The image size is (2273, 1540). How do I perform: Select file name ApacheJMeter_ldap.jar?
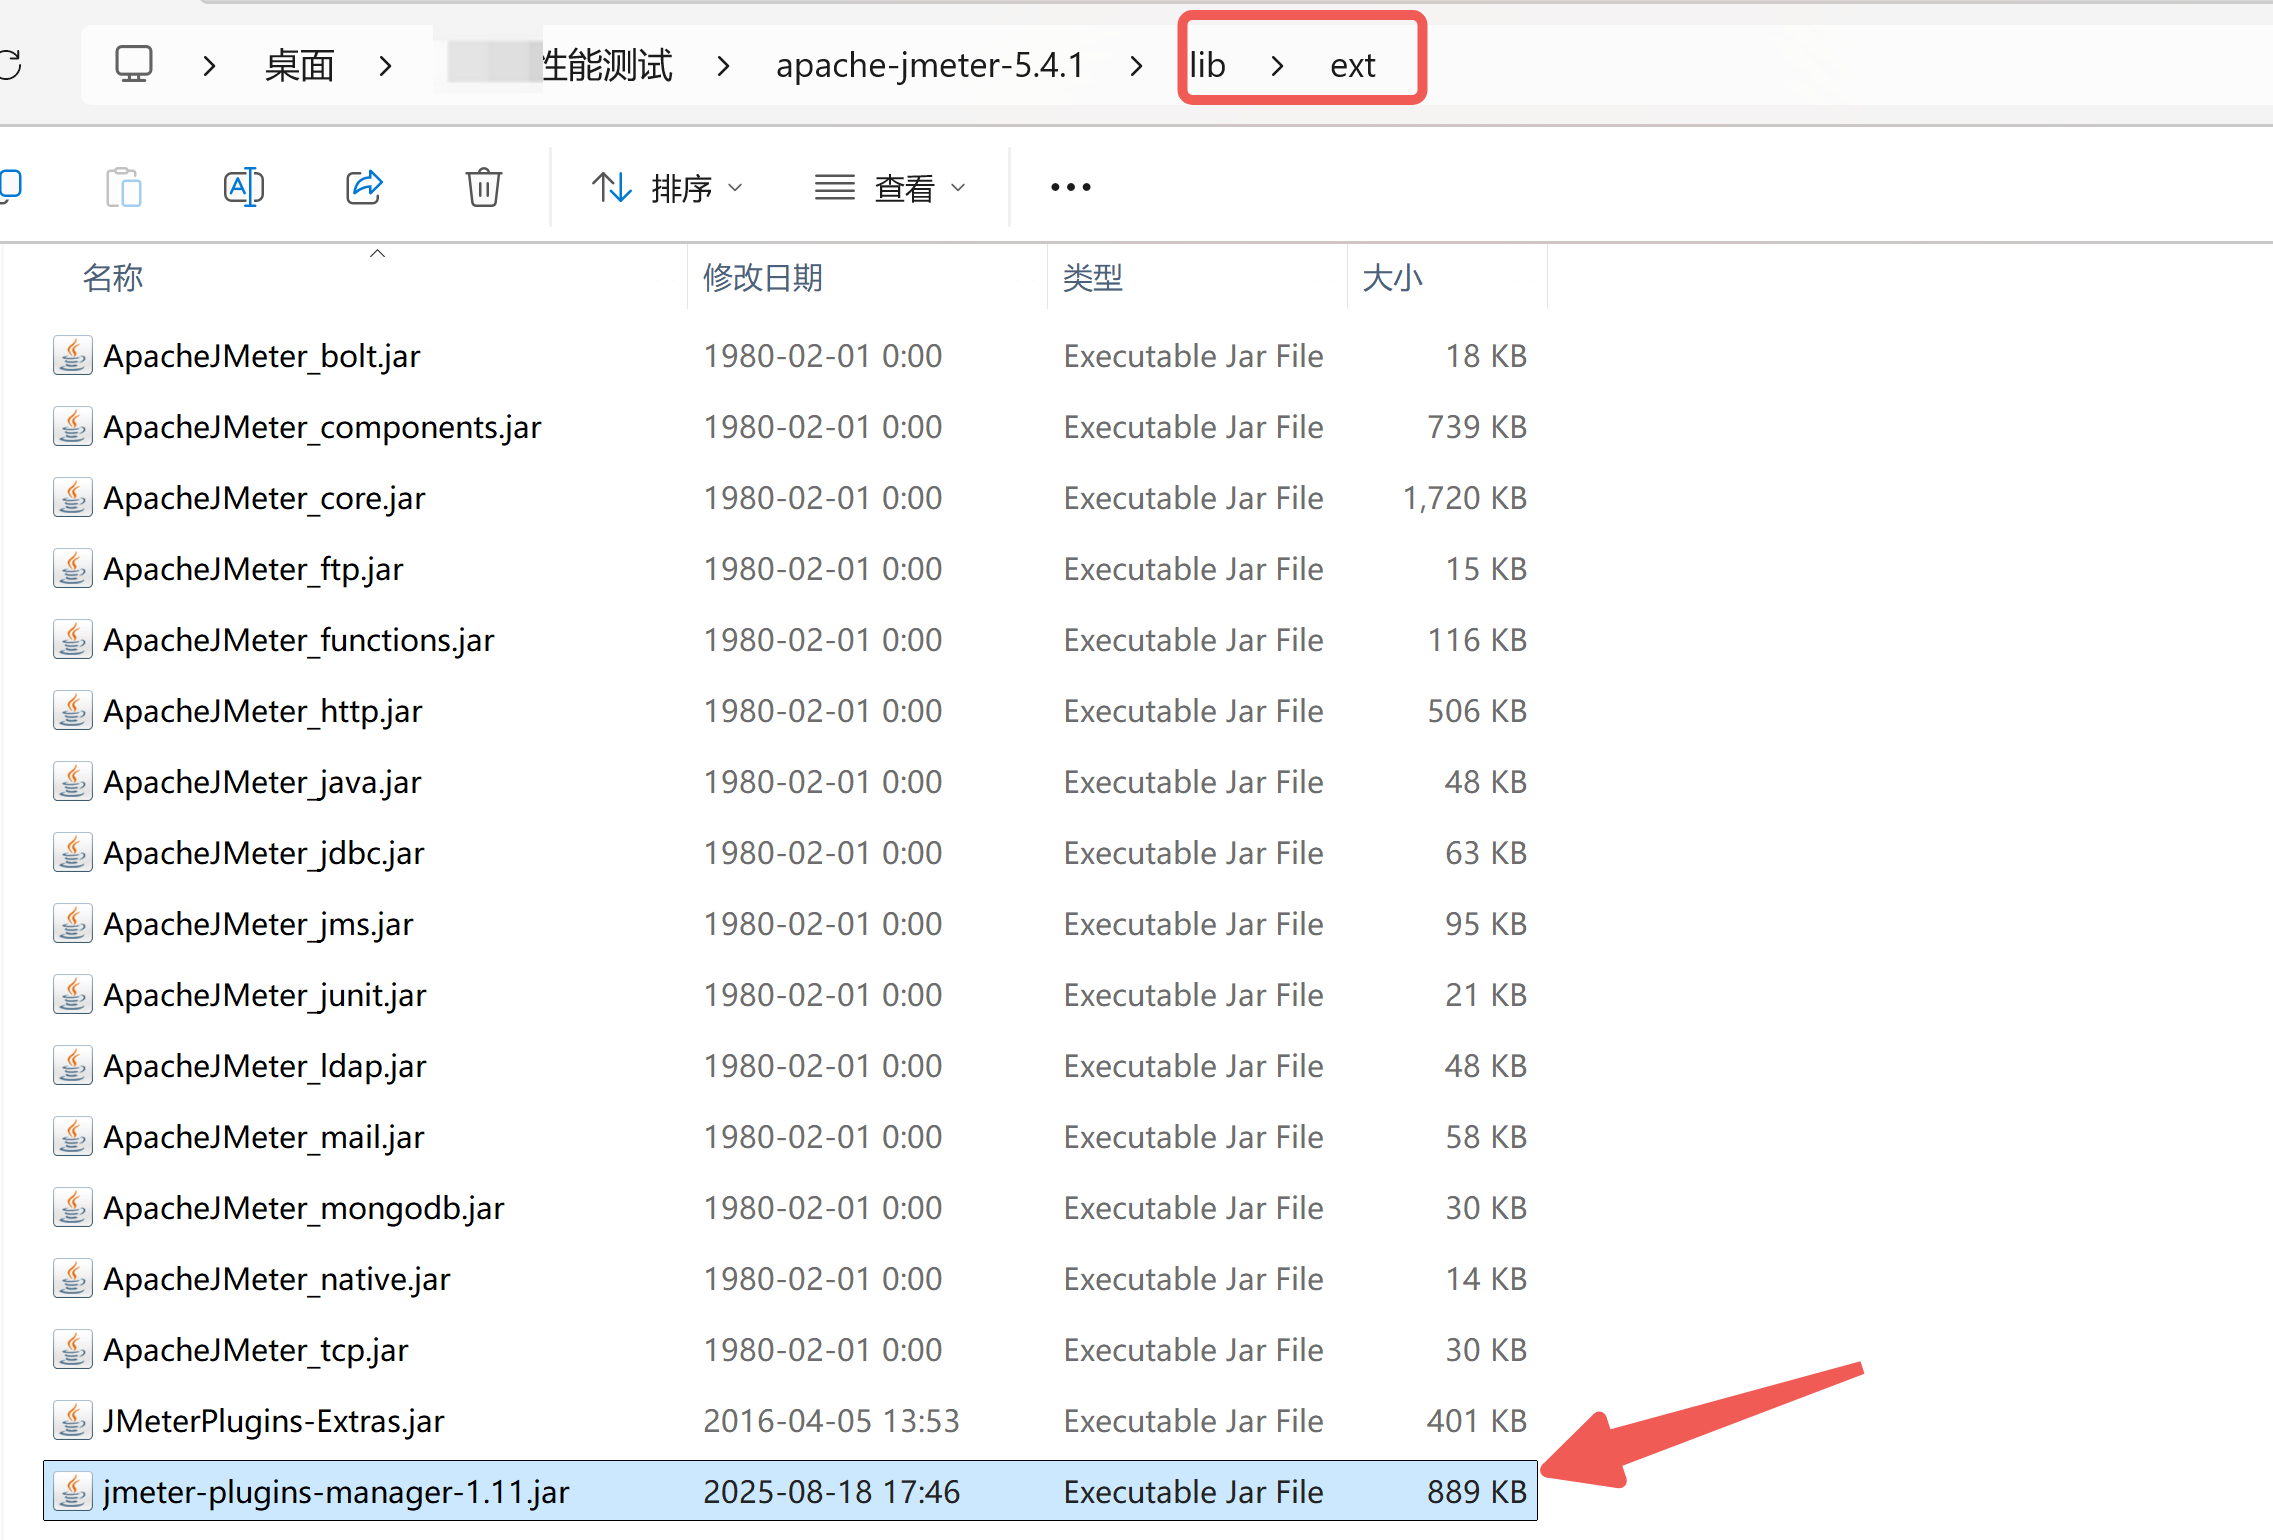pos(265,1066)
